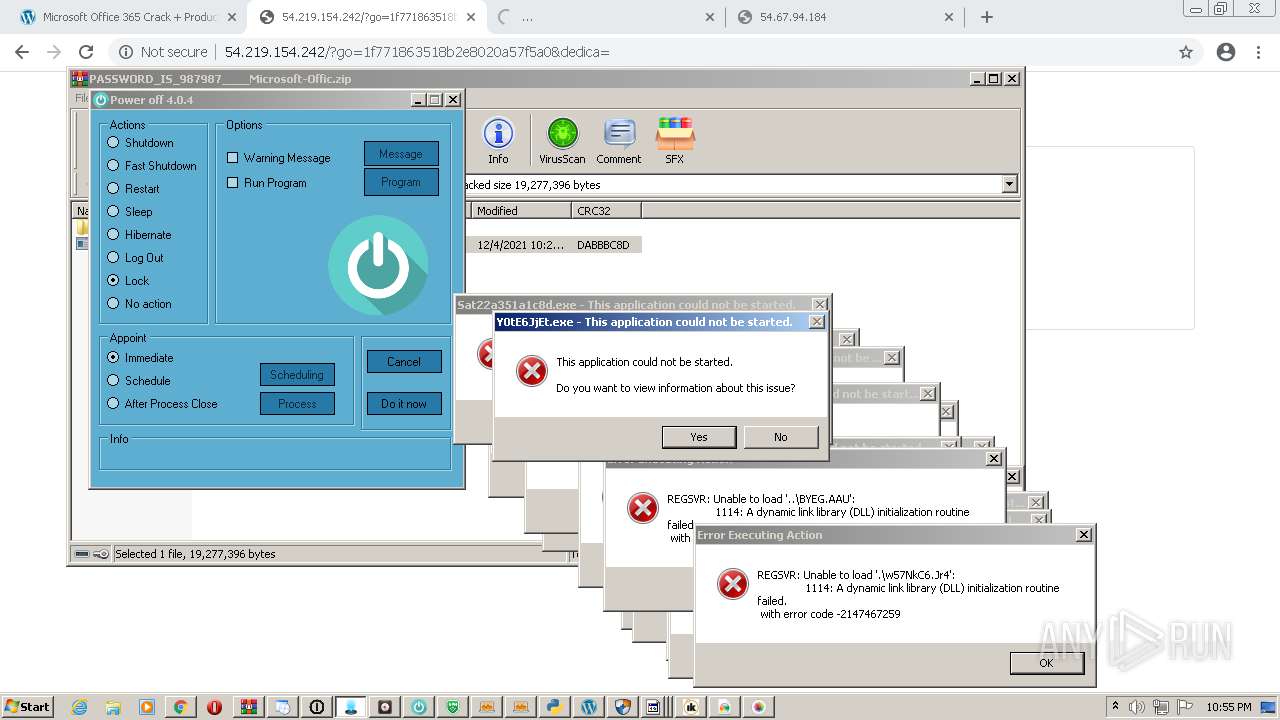Enable the Warning Message checkbox

(279, 158)
